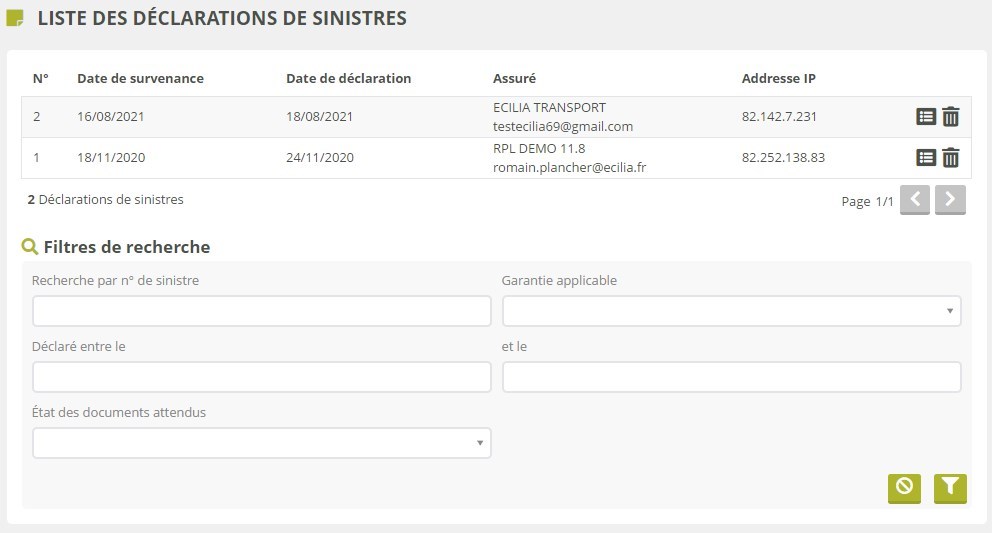Open the État des documents attendus dropdown
This screenshot has width=992, height=533.
tap(262, 443)
